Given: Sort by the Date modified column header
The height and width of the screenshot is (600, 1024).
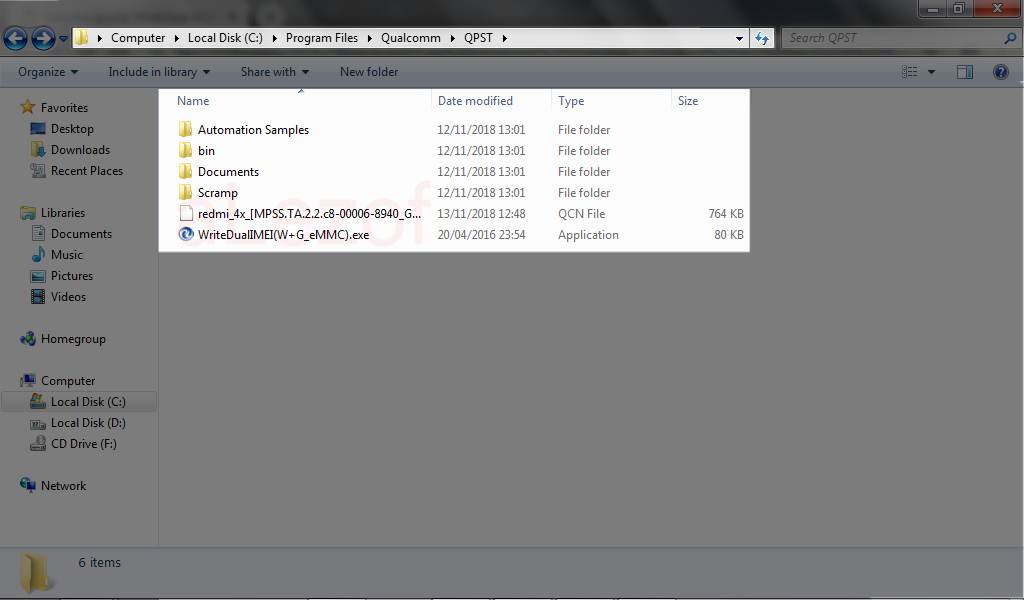Looking at the screenshot, I should tap(475, 101).
